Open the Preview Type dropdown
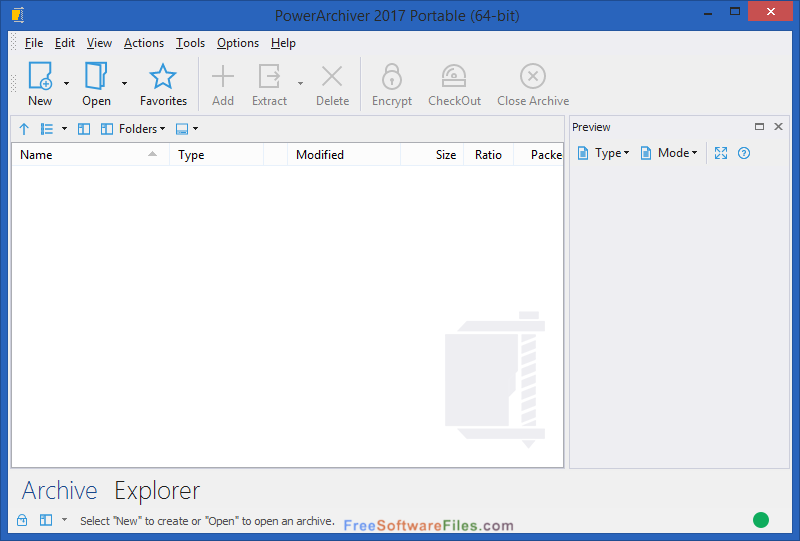 (604, 153)
